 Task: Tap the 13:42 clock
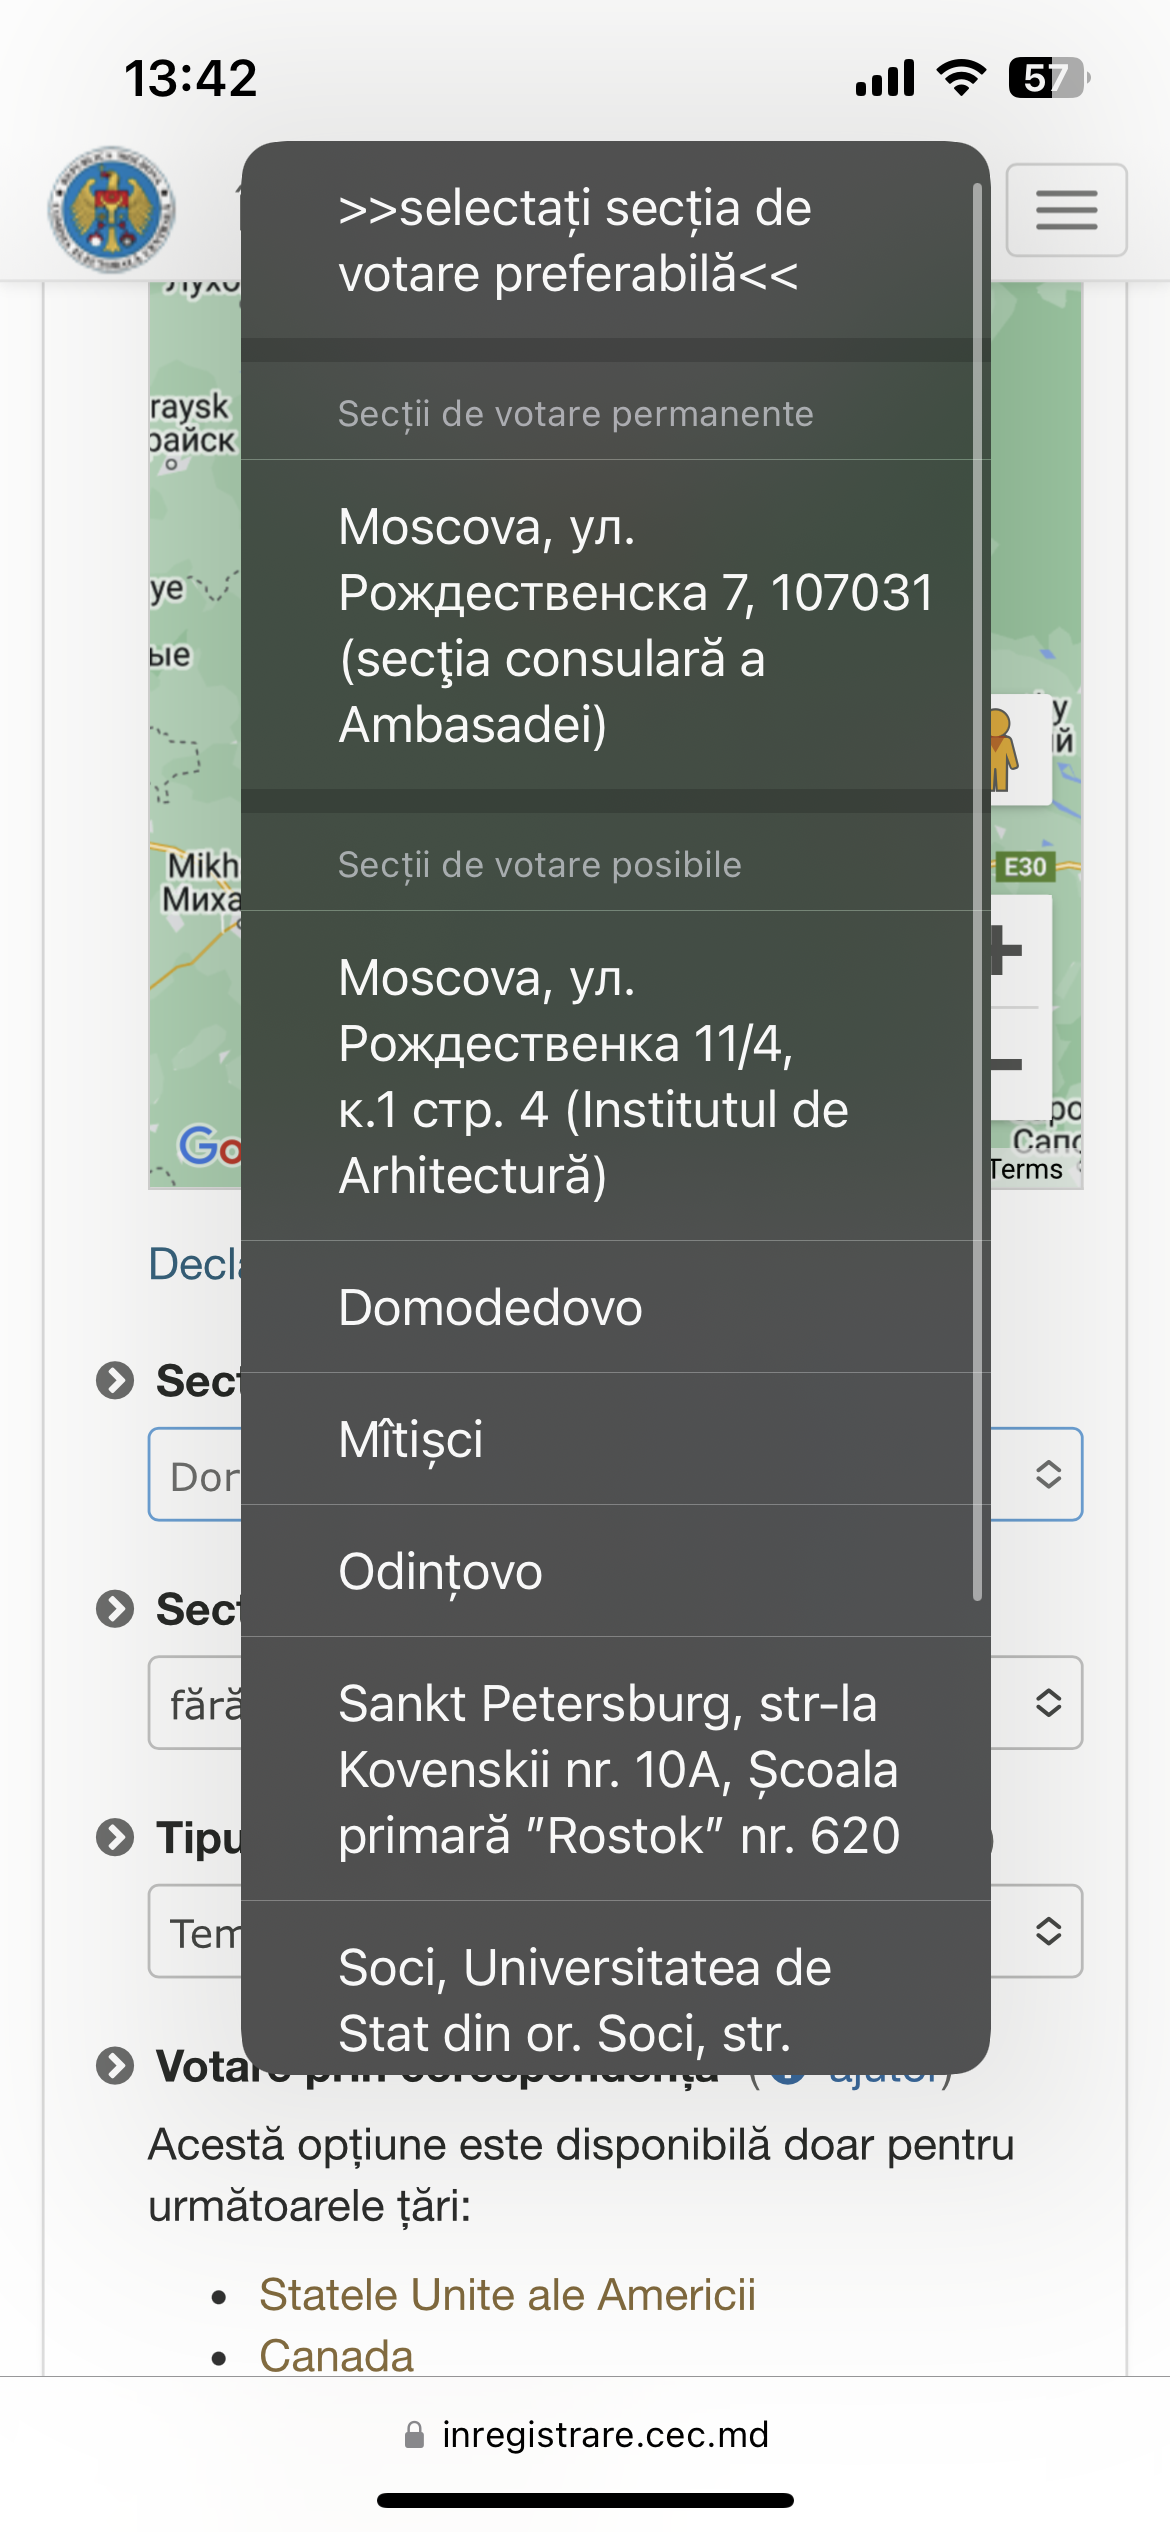pos(190,78)
